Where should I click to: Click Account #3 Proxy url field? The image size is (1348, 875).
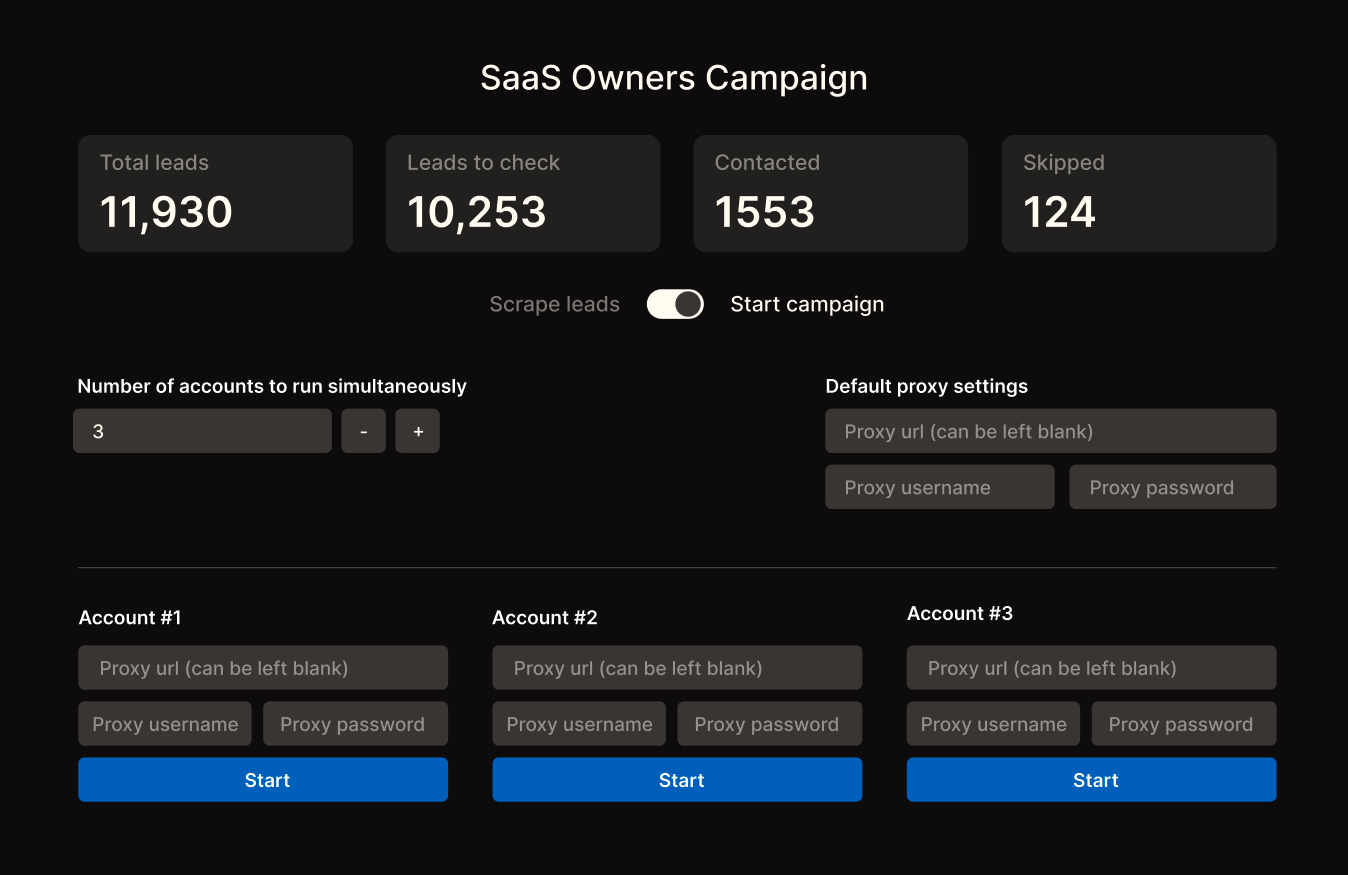pyautogui.click(x=1091, y=668)
